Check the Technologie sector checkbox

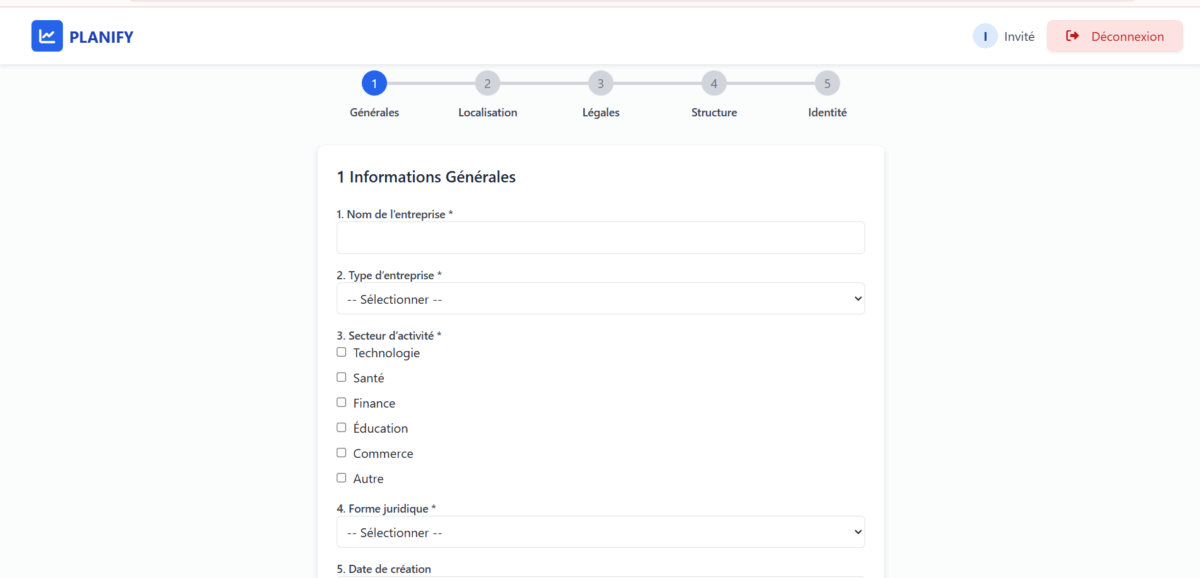[342, 352]
